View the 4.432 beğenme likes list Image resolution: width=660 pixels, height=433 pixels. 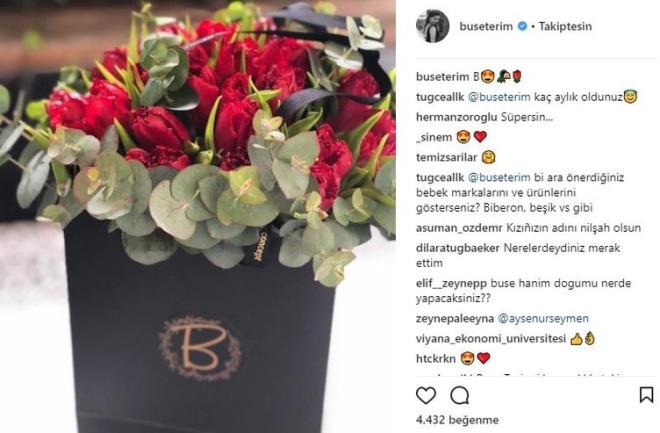point(457,420)
